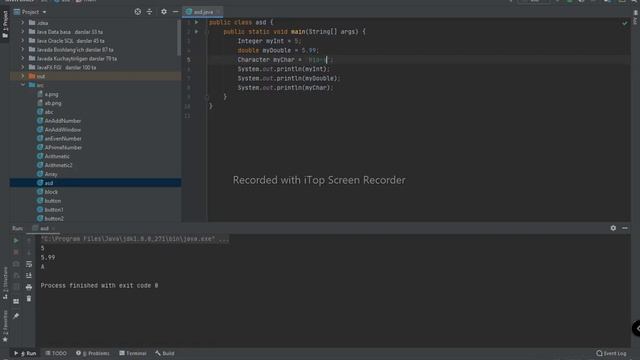Image resolution: width=640 pixels, height=360 pixels.
Task: Open Run panel settings gear icon
Action: coord(613,228)
